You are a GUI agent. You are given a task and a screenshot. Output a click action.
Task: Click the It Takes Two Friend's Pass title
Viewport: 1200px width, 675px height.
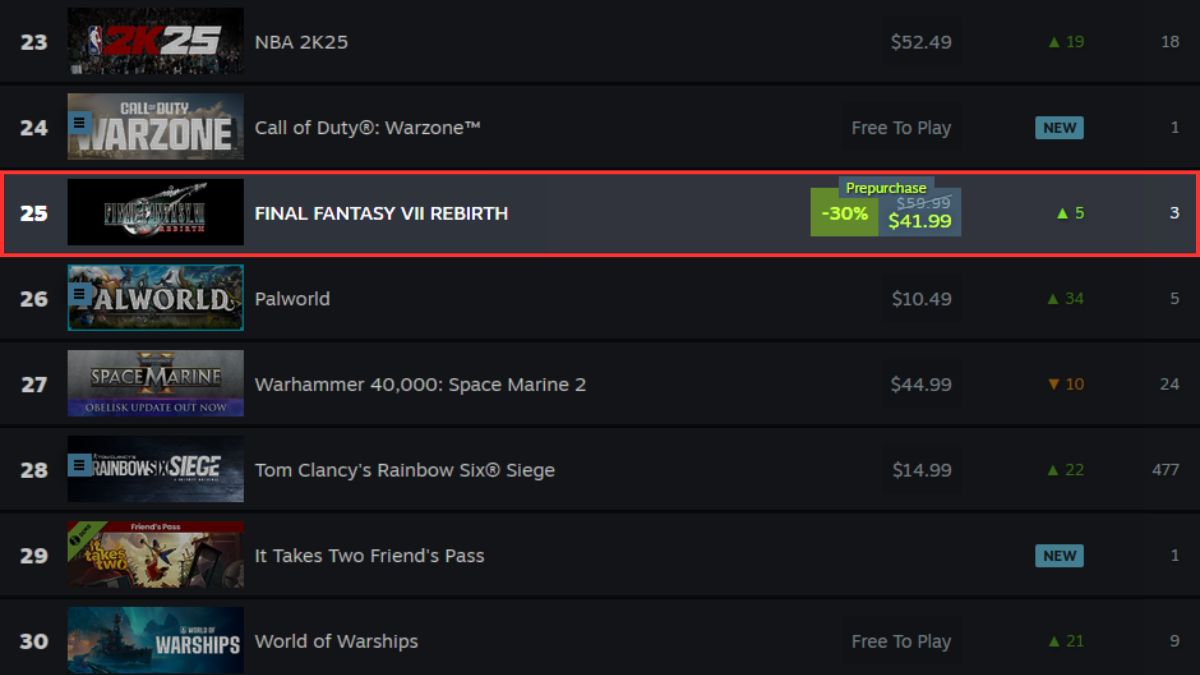click(x=369, y=556)
